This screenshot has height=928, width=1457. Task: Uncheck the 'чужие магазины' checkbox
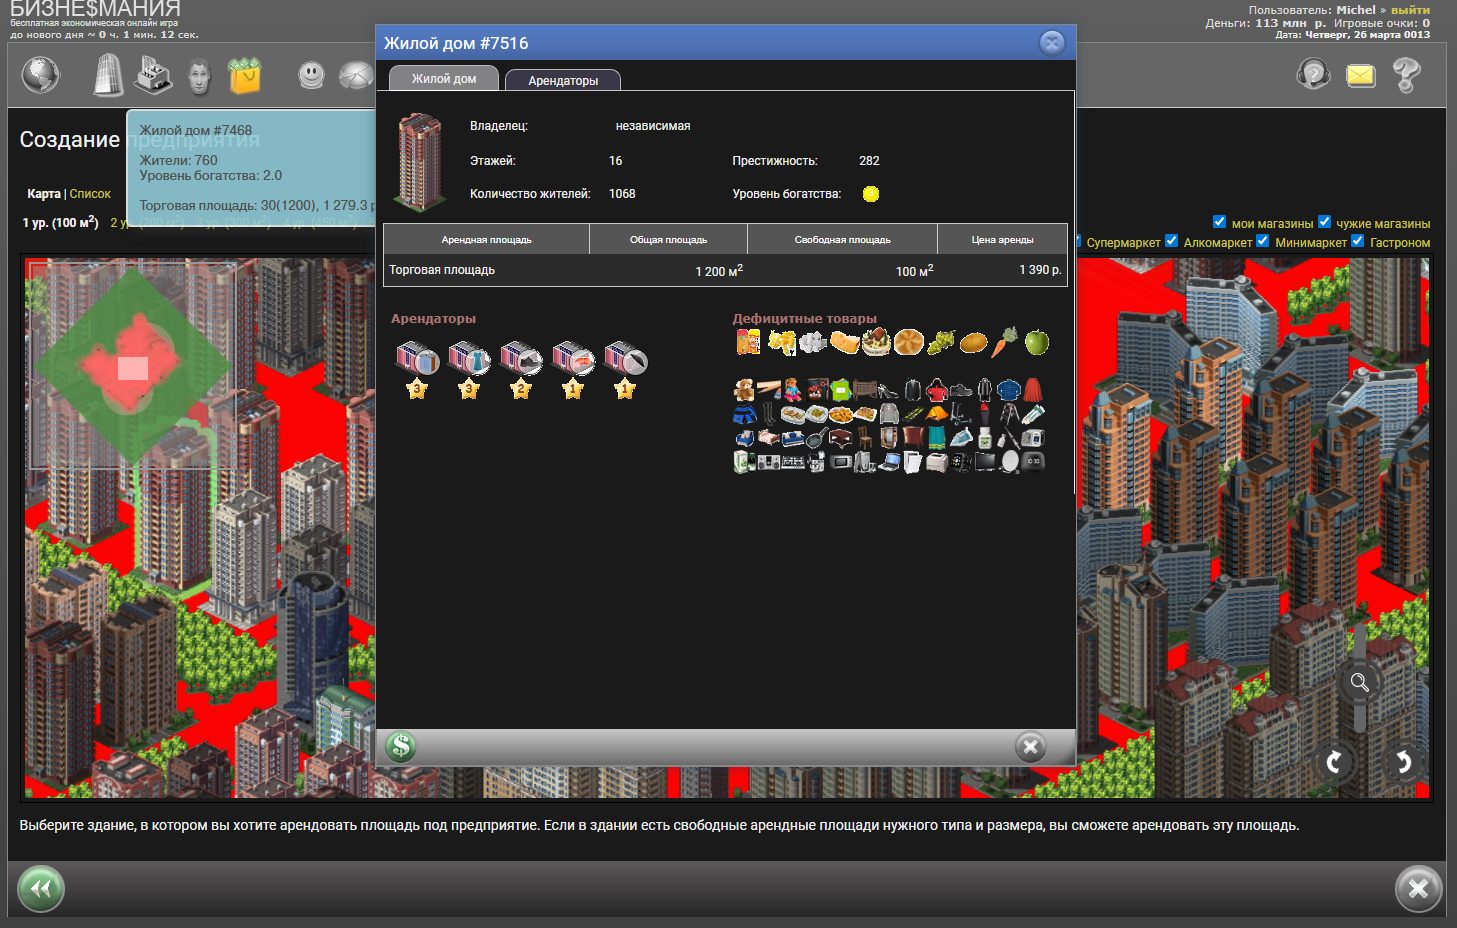tap(1324, 222)
